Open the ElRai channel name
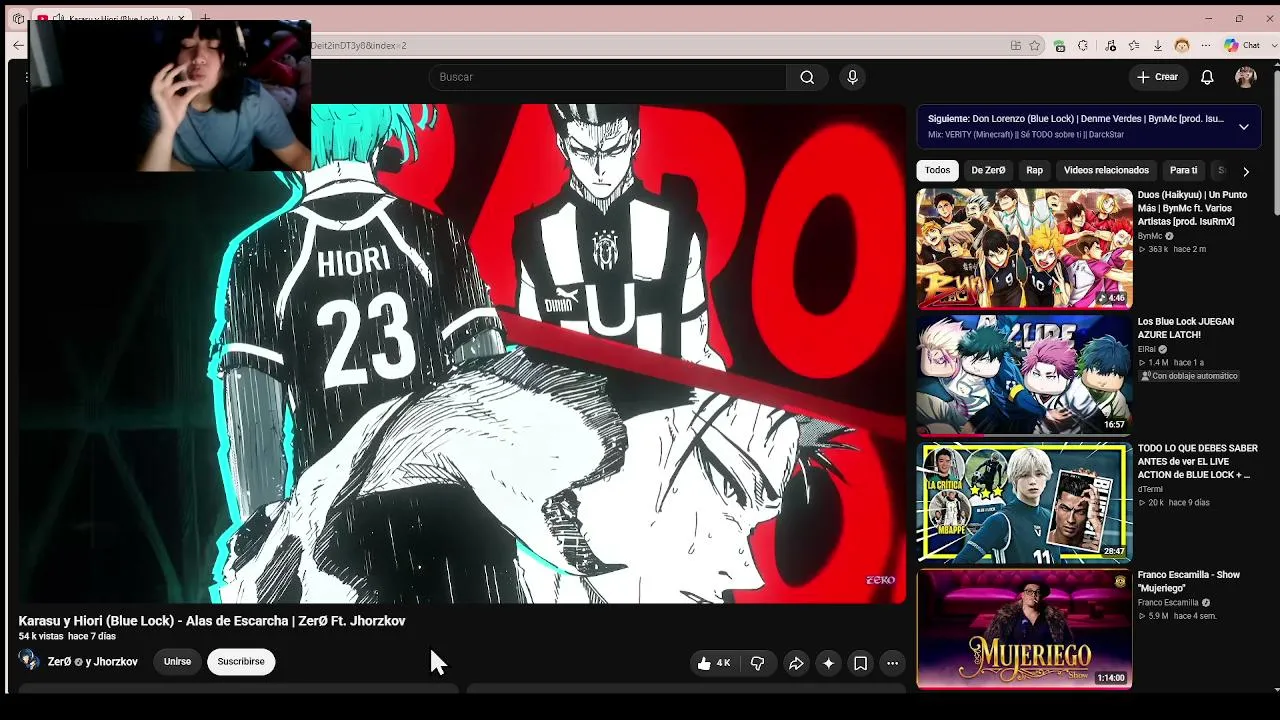The height and width of the screenshot is (720, 1280). click(x=1146, y=349)
